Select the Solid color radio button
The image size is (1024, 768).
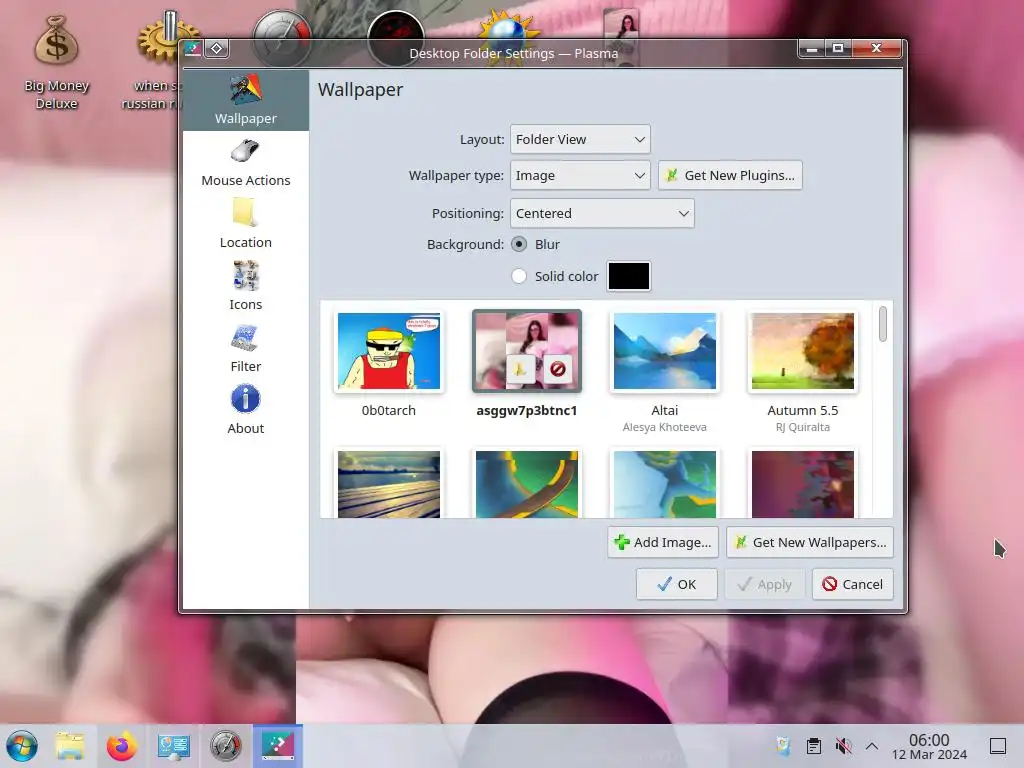(x=519, y=276)
